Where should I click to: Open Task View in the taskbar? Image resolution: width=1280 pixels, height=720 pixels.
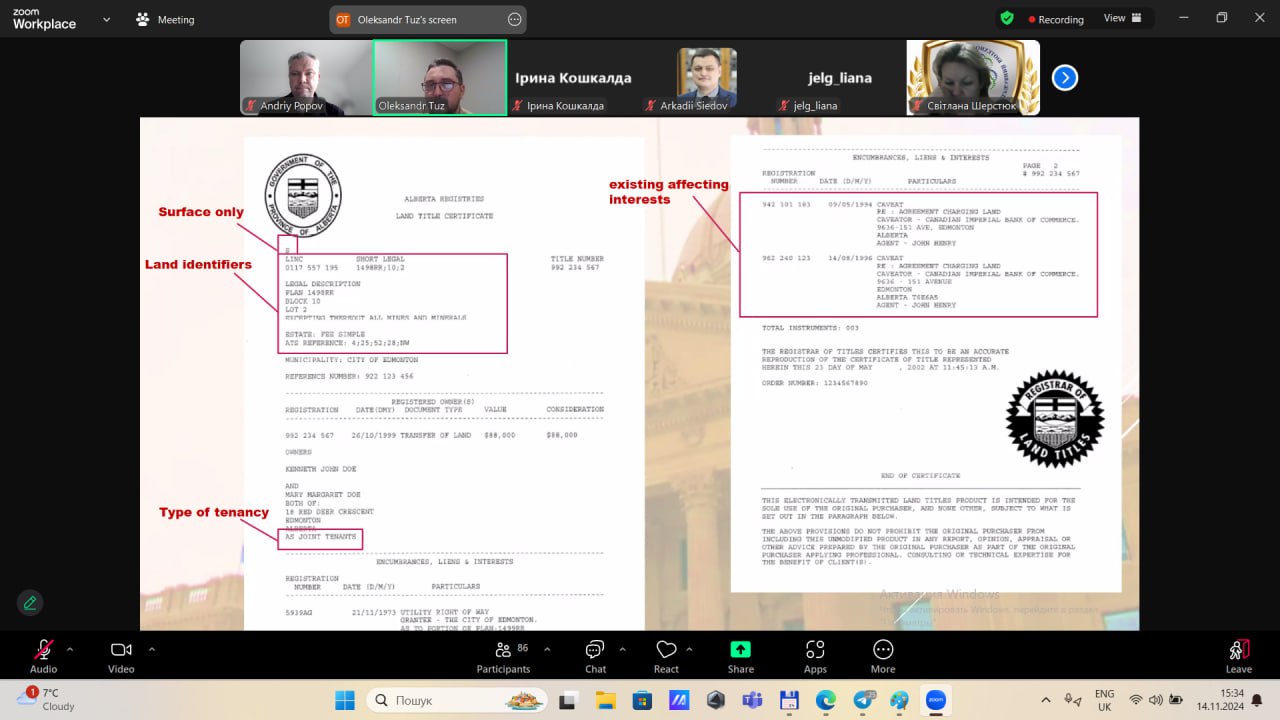568,699
